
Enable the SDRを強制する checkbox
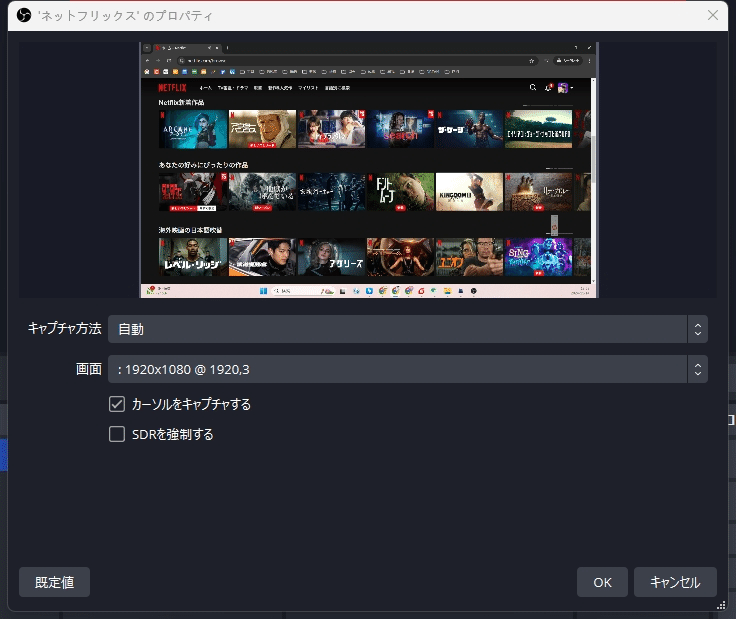[x=117, y=434]
